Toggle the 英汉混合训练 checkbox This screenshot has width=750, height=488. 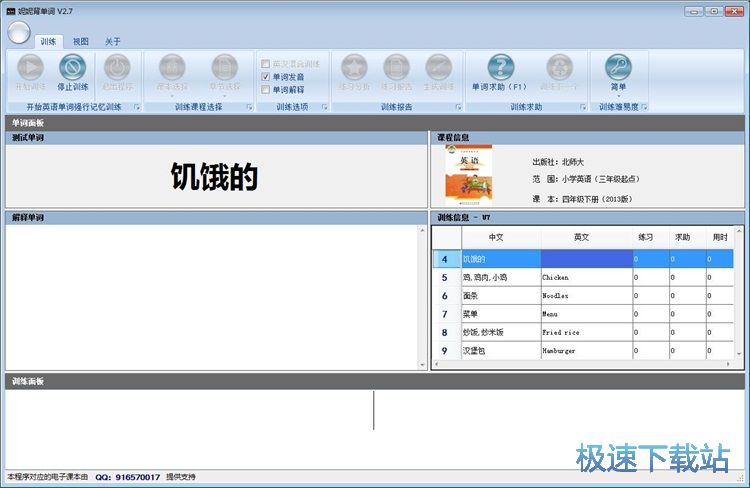pos(265,63)
